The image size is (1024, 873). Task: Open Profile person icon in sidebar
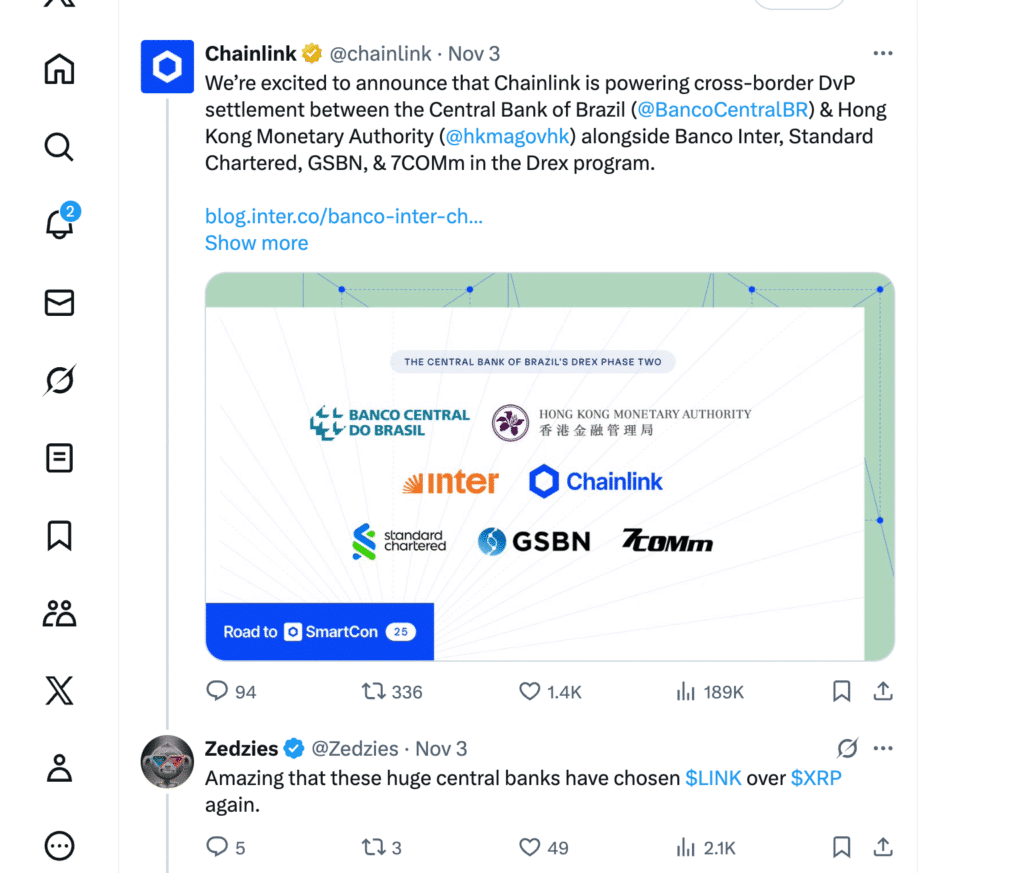(x=59, y=768)
